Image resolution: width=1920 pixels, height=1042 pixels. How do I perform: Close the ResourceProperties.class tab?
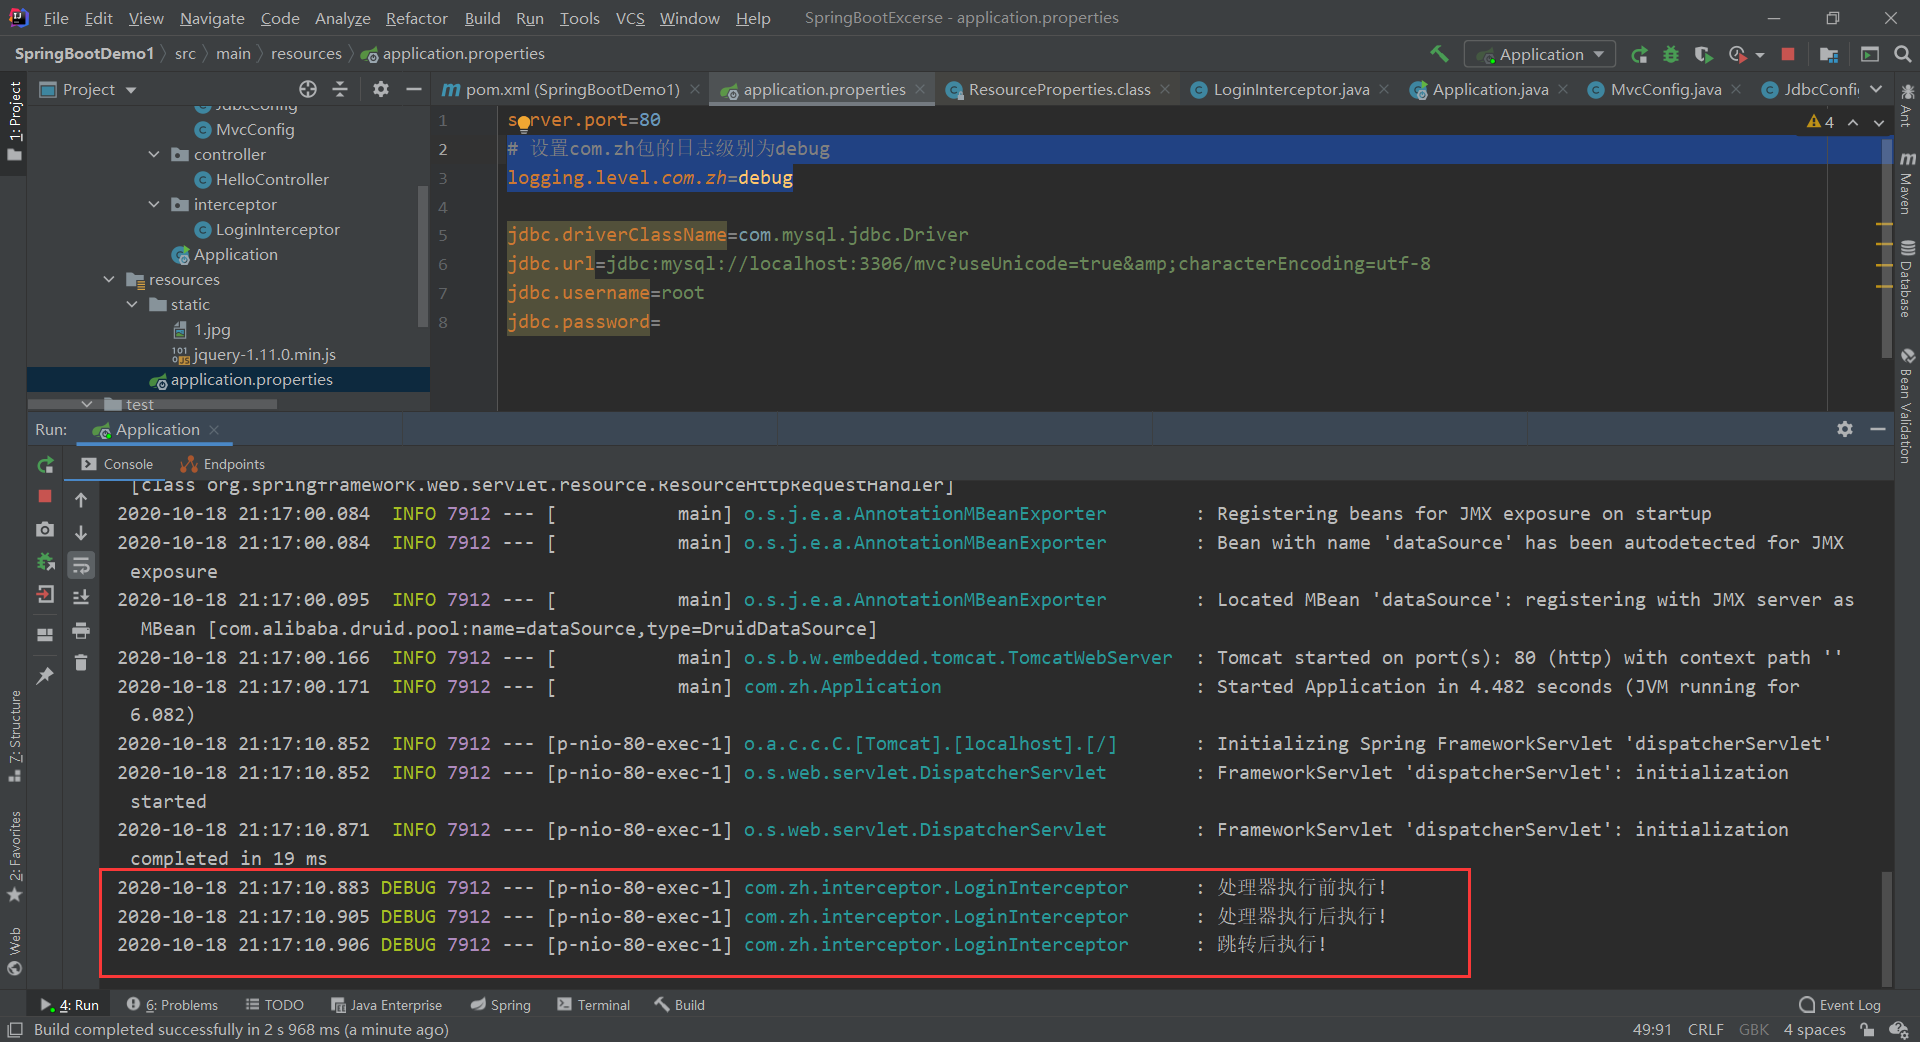(x=1166, y=89)
